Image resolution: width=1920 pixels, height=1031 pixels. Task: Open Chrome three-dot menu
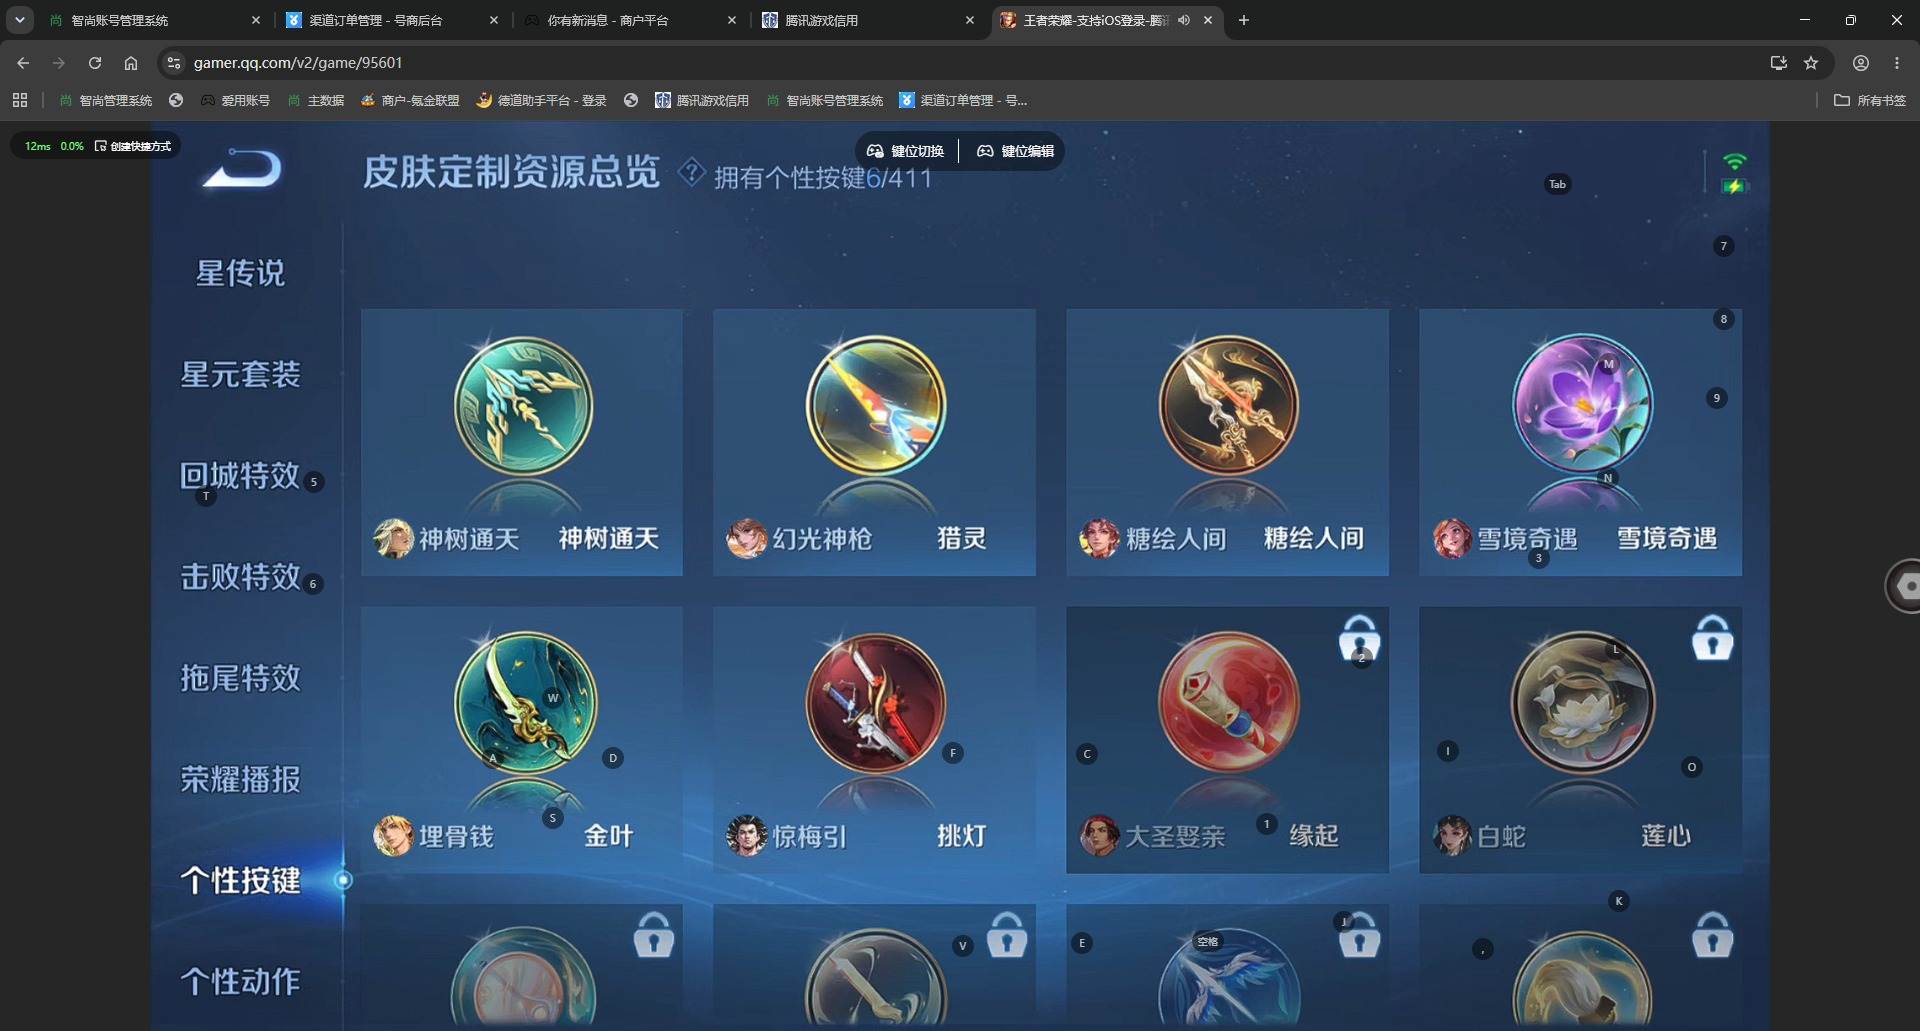[x=1897, y=63]
